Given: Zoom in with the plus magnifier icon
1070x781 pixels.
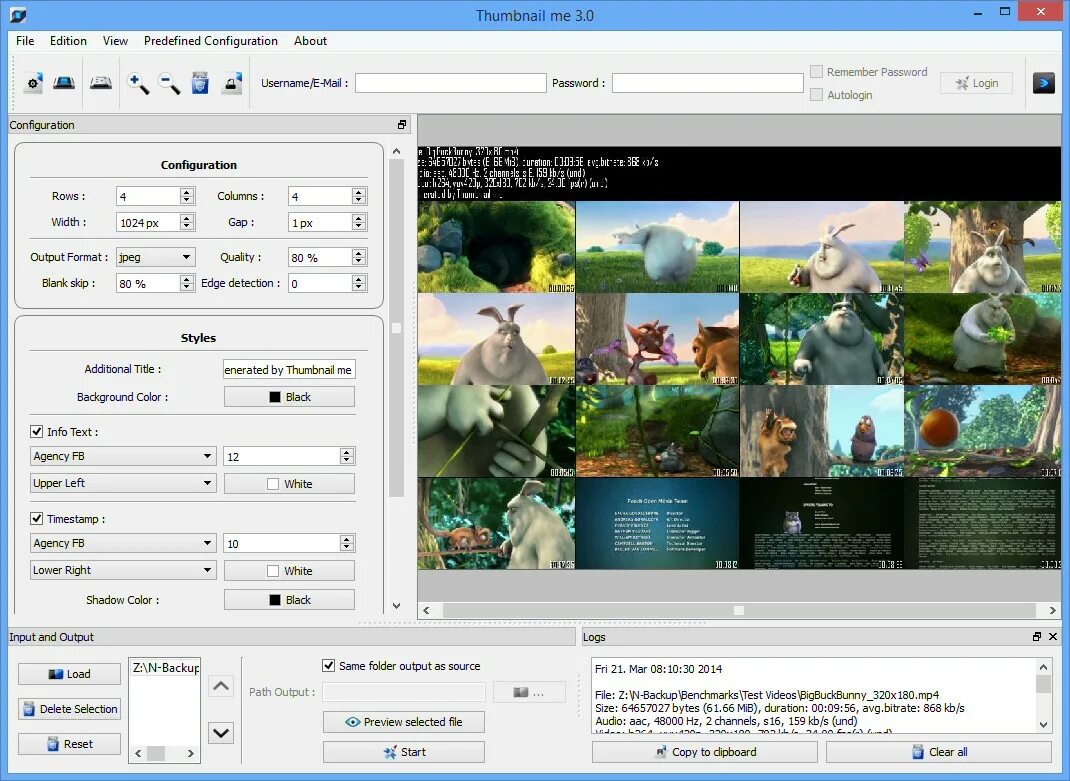Looking at the screenshot, I should (x=138, y=83).
